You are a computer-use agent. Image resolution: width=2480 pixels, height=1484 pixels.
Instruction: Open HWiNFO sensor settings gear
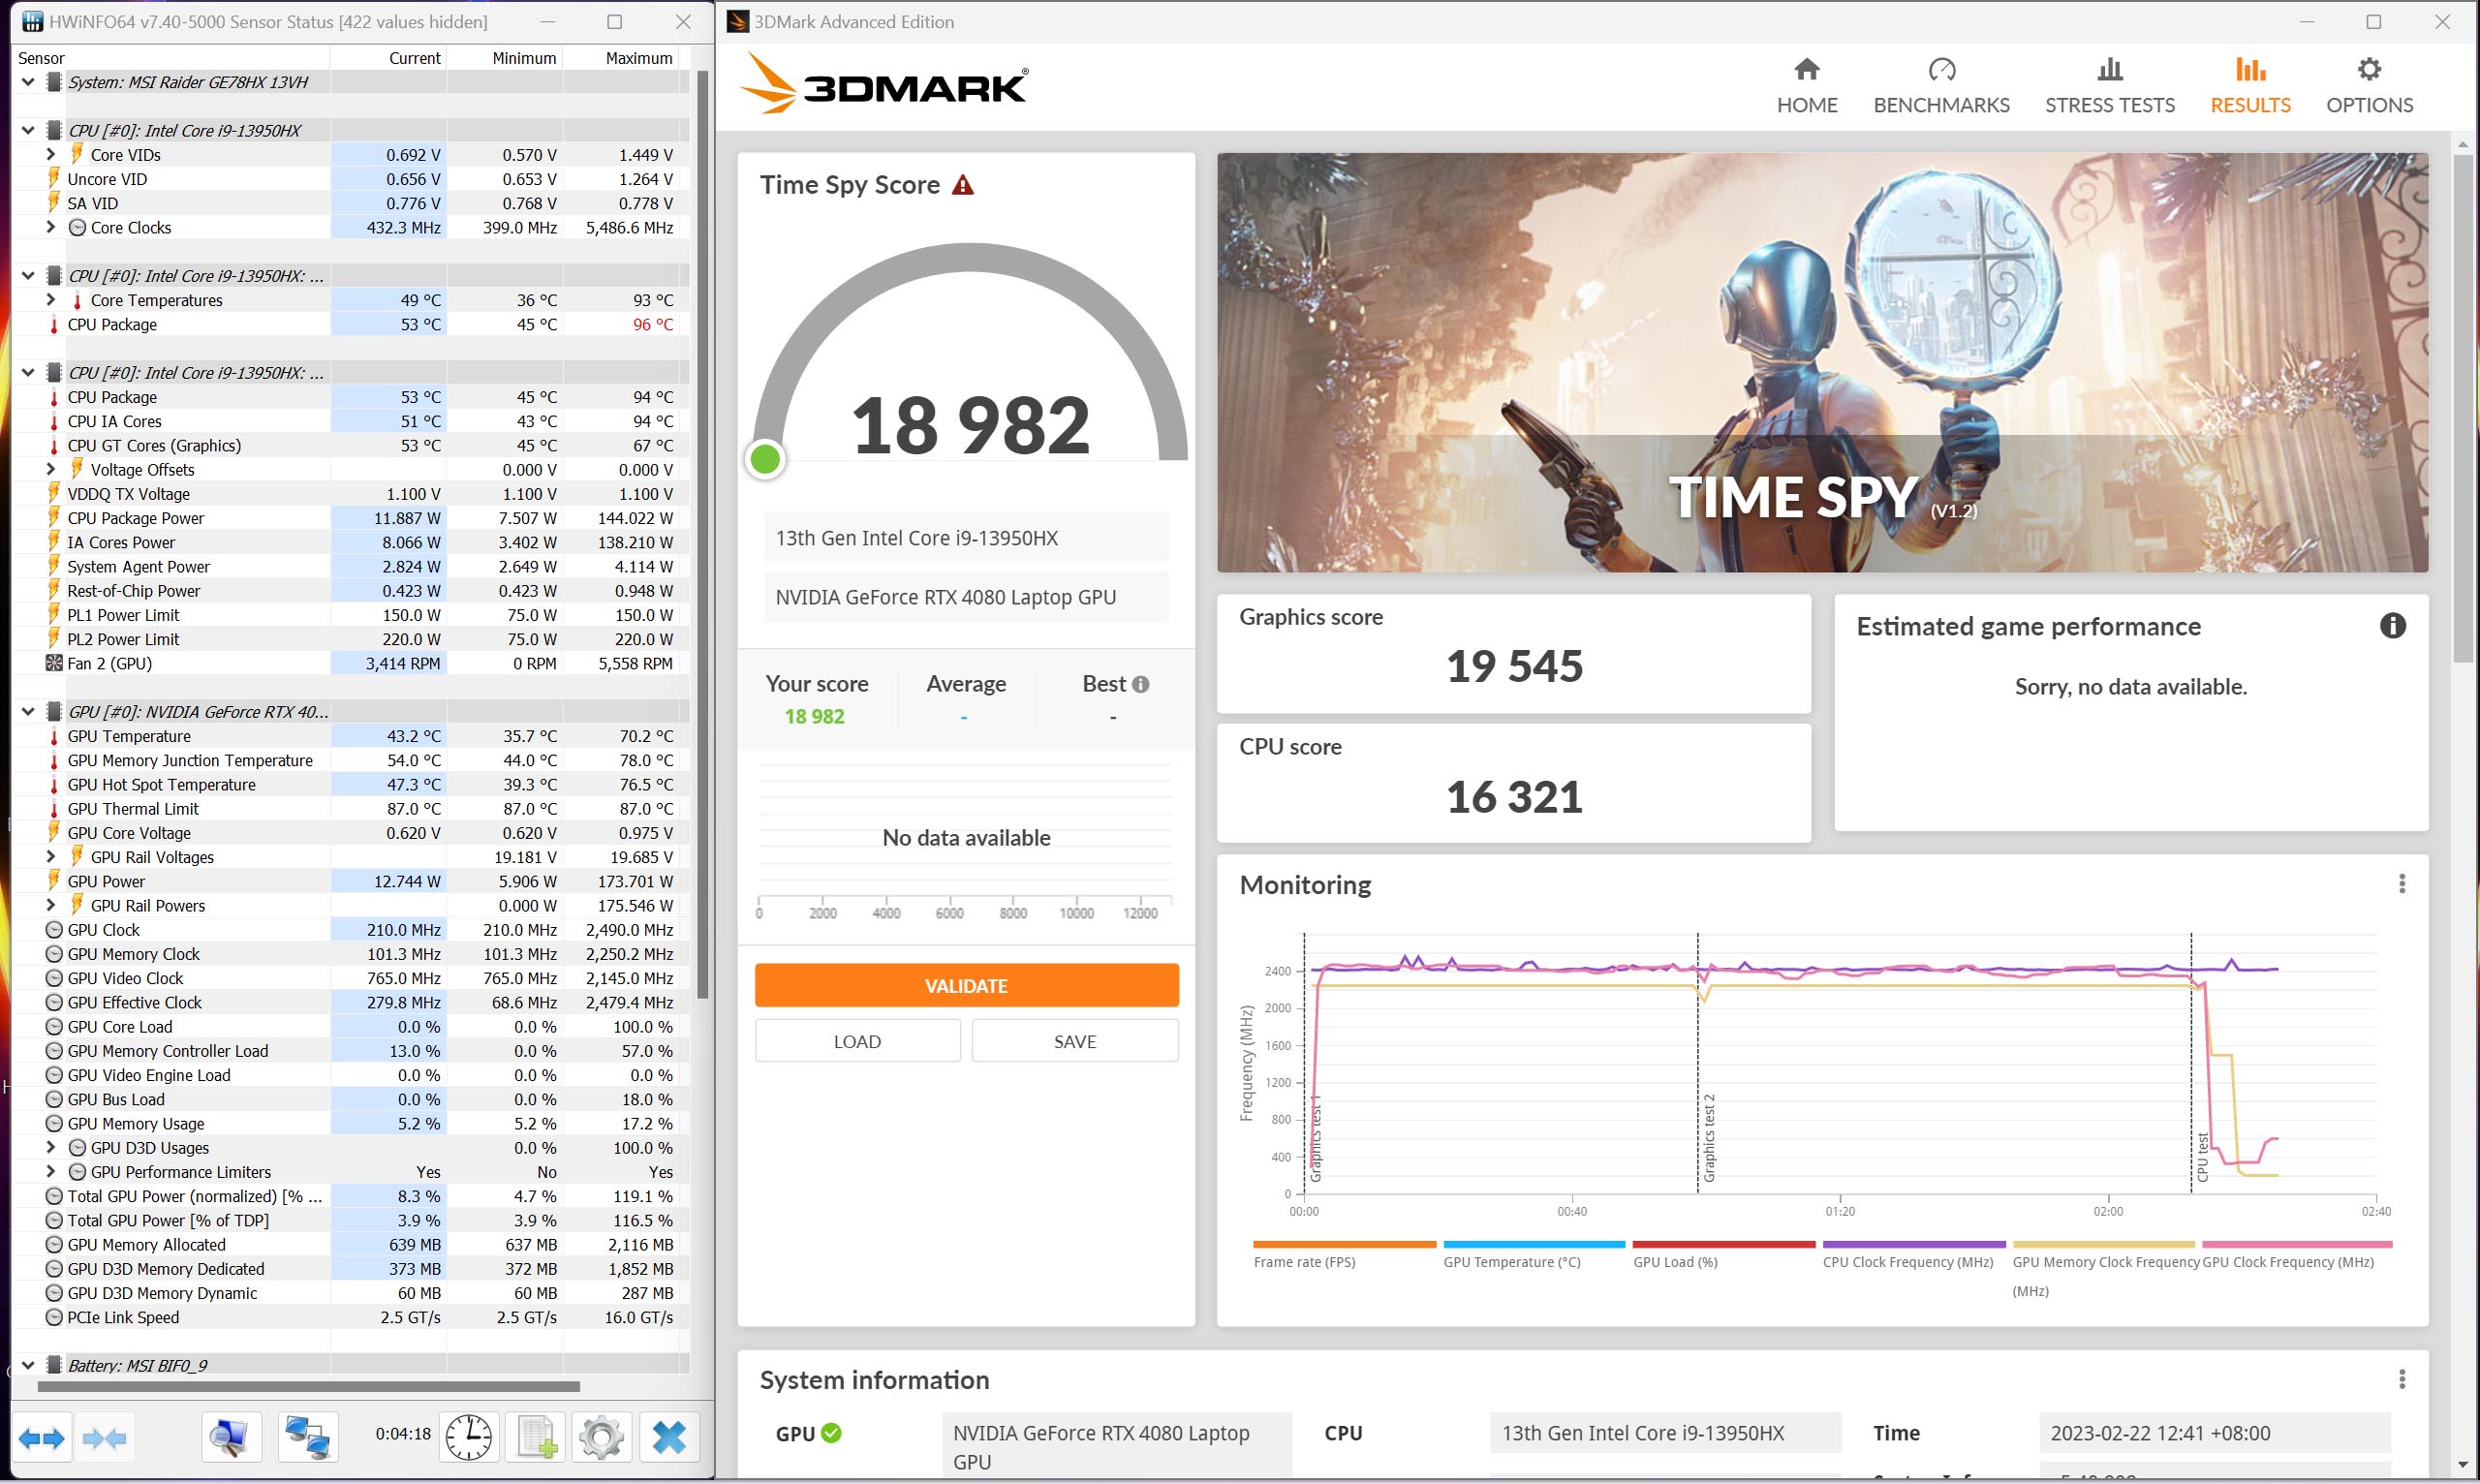(x=601, y=1438)
